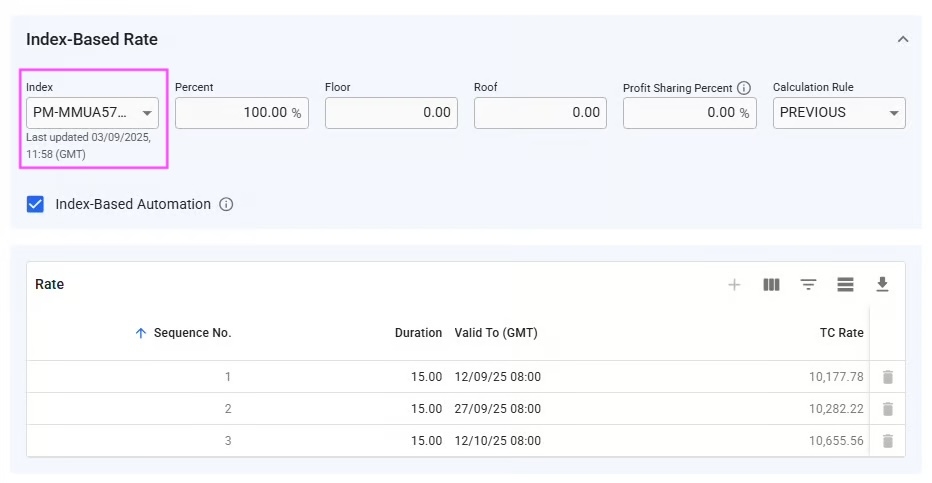Delete the rate row with sequence 3
Viewport: 932px width, 483px height.
click(887, 441)
